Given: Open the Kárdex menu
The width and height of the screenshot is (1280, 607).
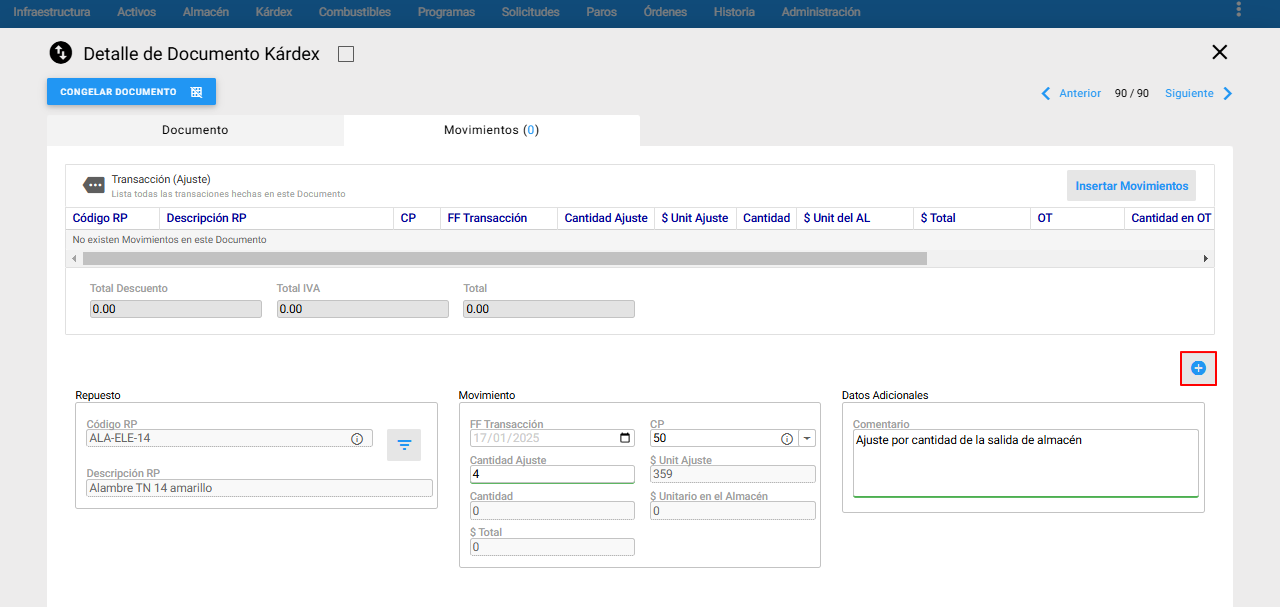Looking at the screenshot, I should 274,12.
